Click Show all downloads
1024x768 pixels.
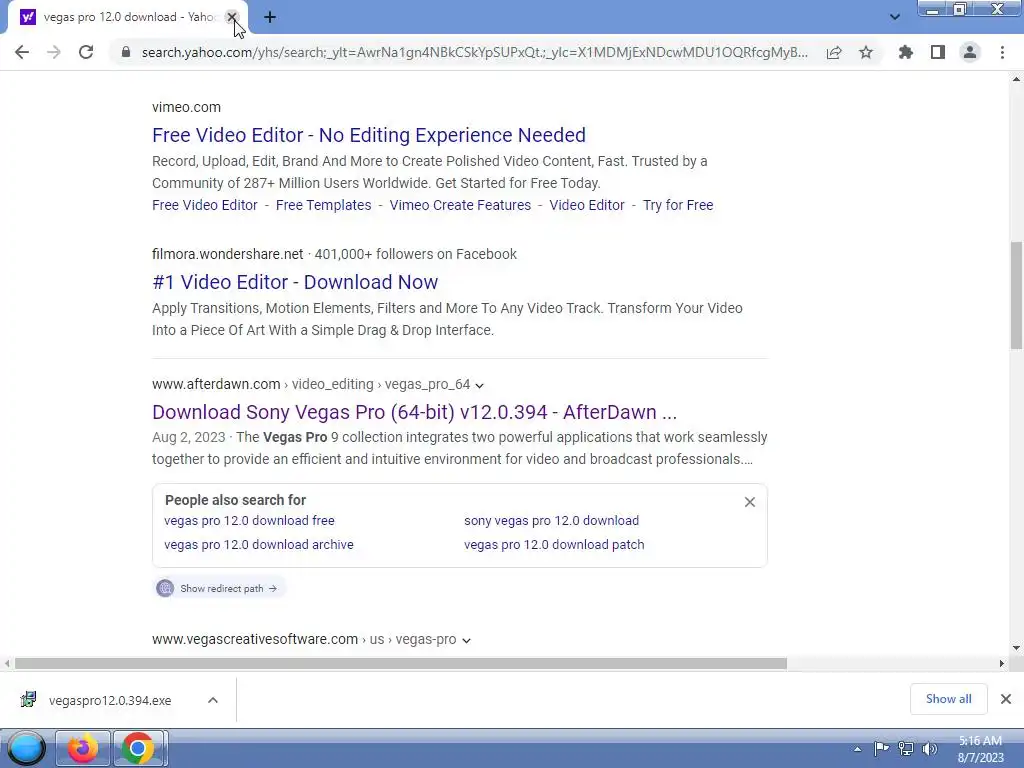coord(948,699)
